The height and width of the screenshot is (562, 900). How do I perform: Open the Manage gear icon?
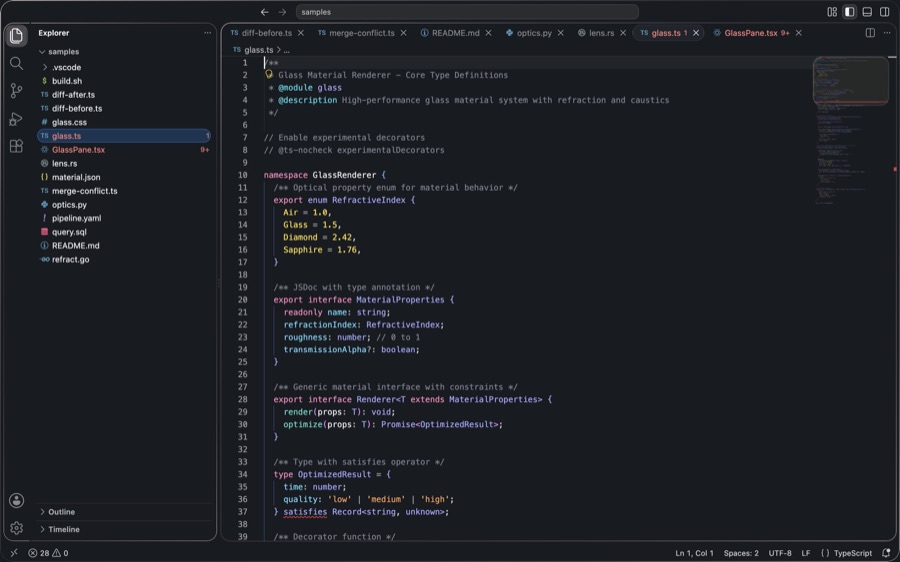[x=16, y=528]
